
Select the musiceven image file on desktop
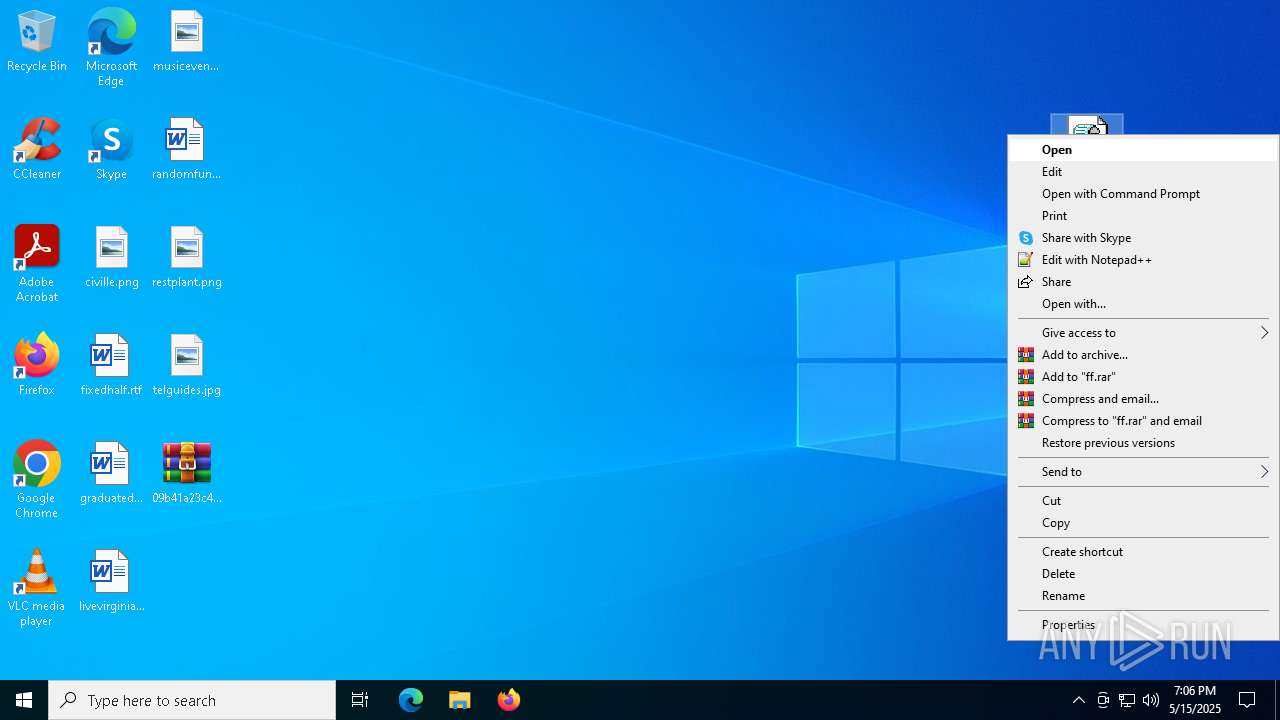point(186,42)
